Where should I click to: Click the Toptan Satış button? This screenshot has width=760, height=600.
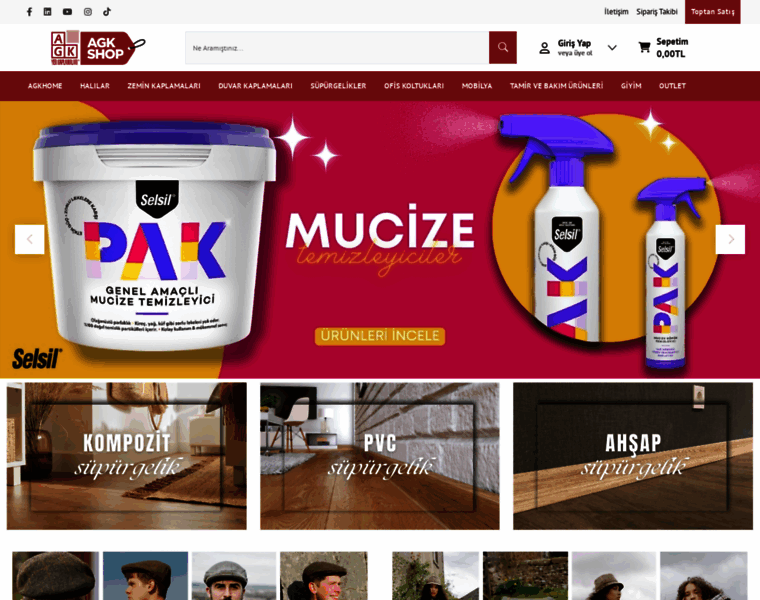pos(712,12)
